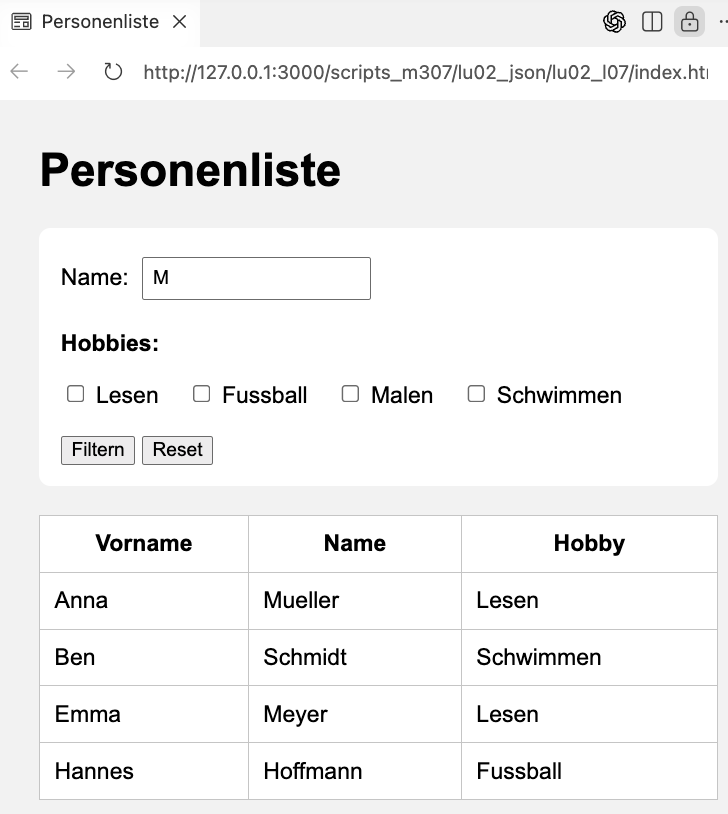Toggle the split view icon
Screen dimensions: 728x814
coord(652,22)
